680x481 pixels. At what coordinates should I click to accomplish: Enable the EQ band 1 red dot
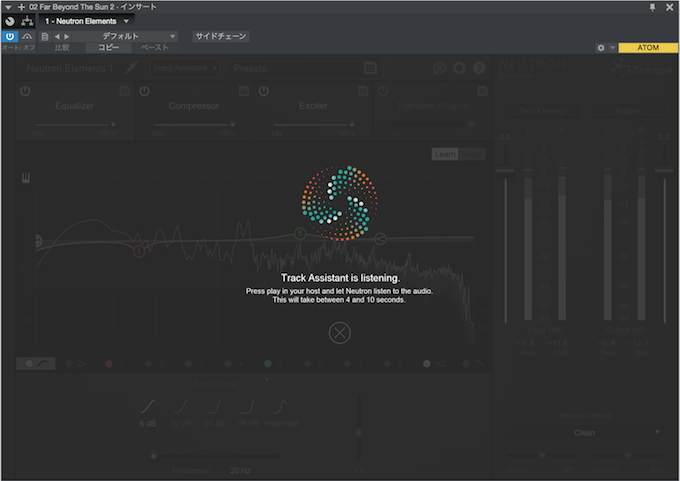click(109, 363)
